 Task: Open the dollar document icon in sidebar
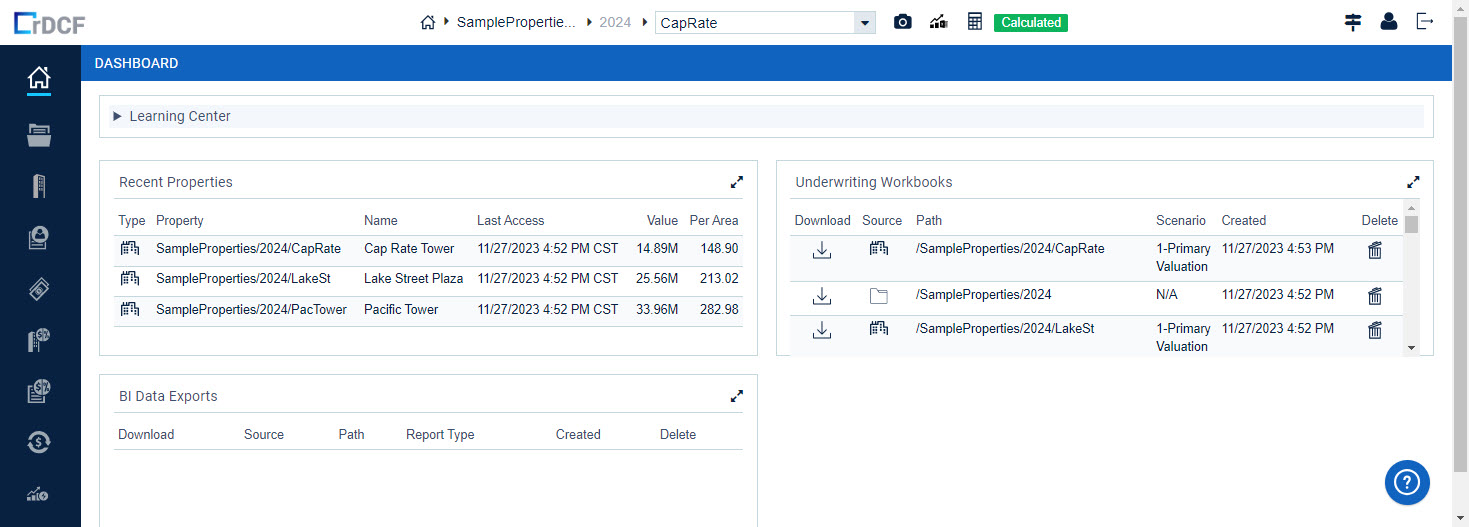coord(39,391)
